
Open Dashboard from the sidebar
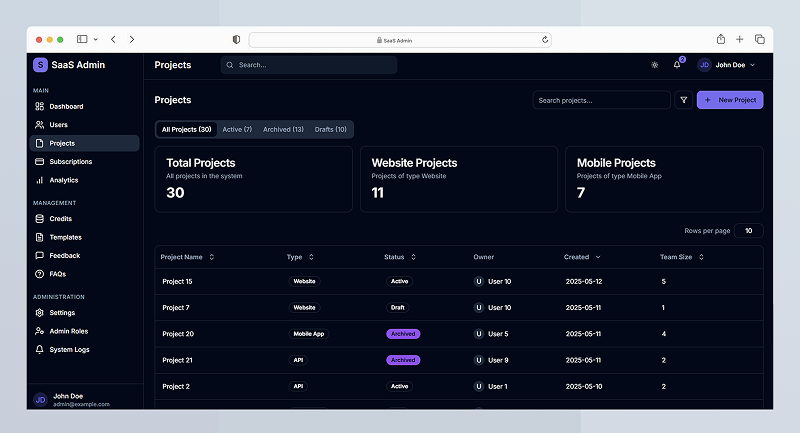(x=66, y=106)
